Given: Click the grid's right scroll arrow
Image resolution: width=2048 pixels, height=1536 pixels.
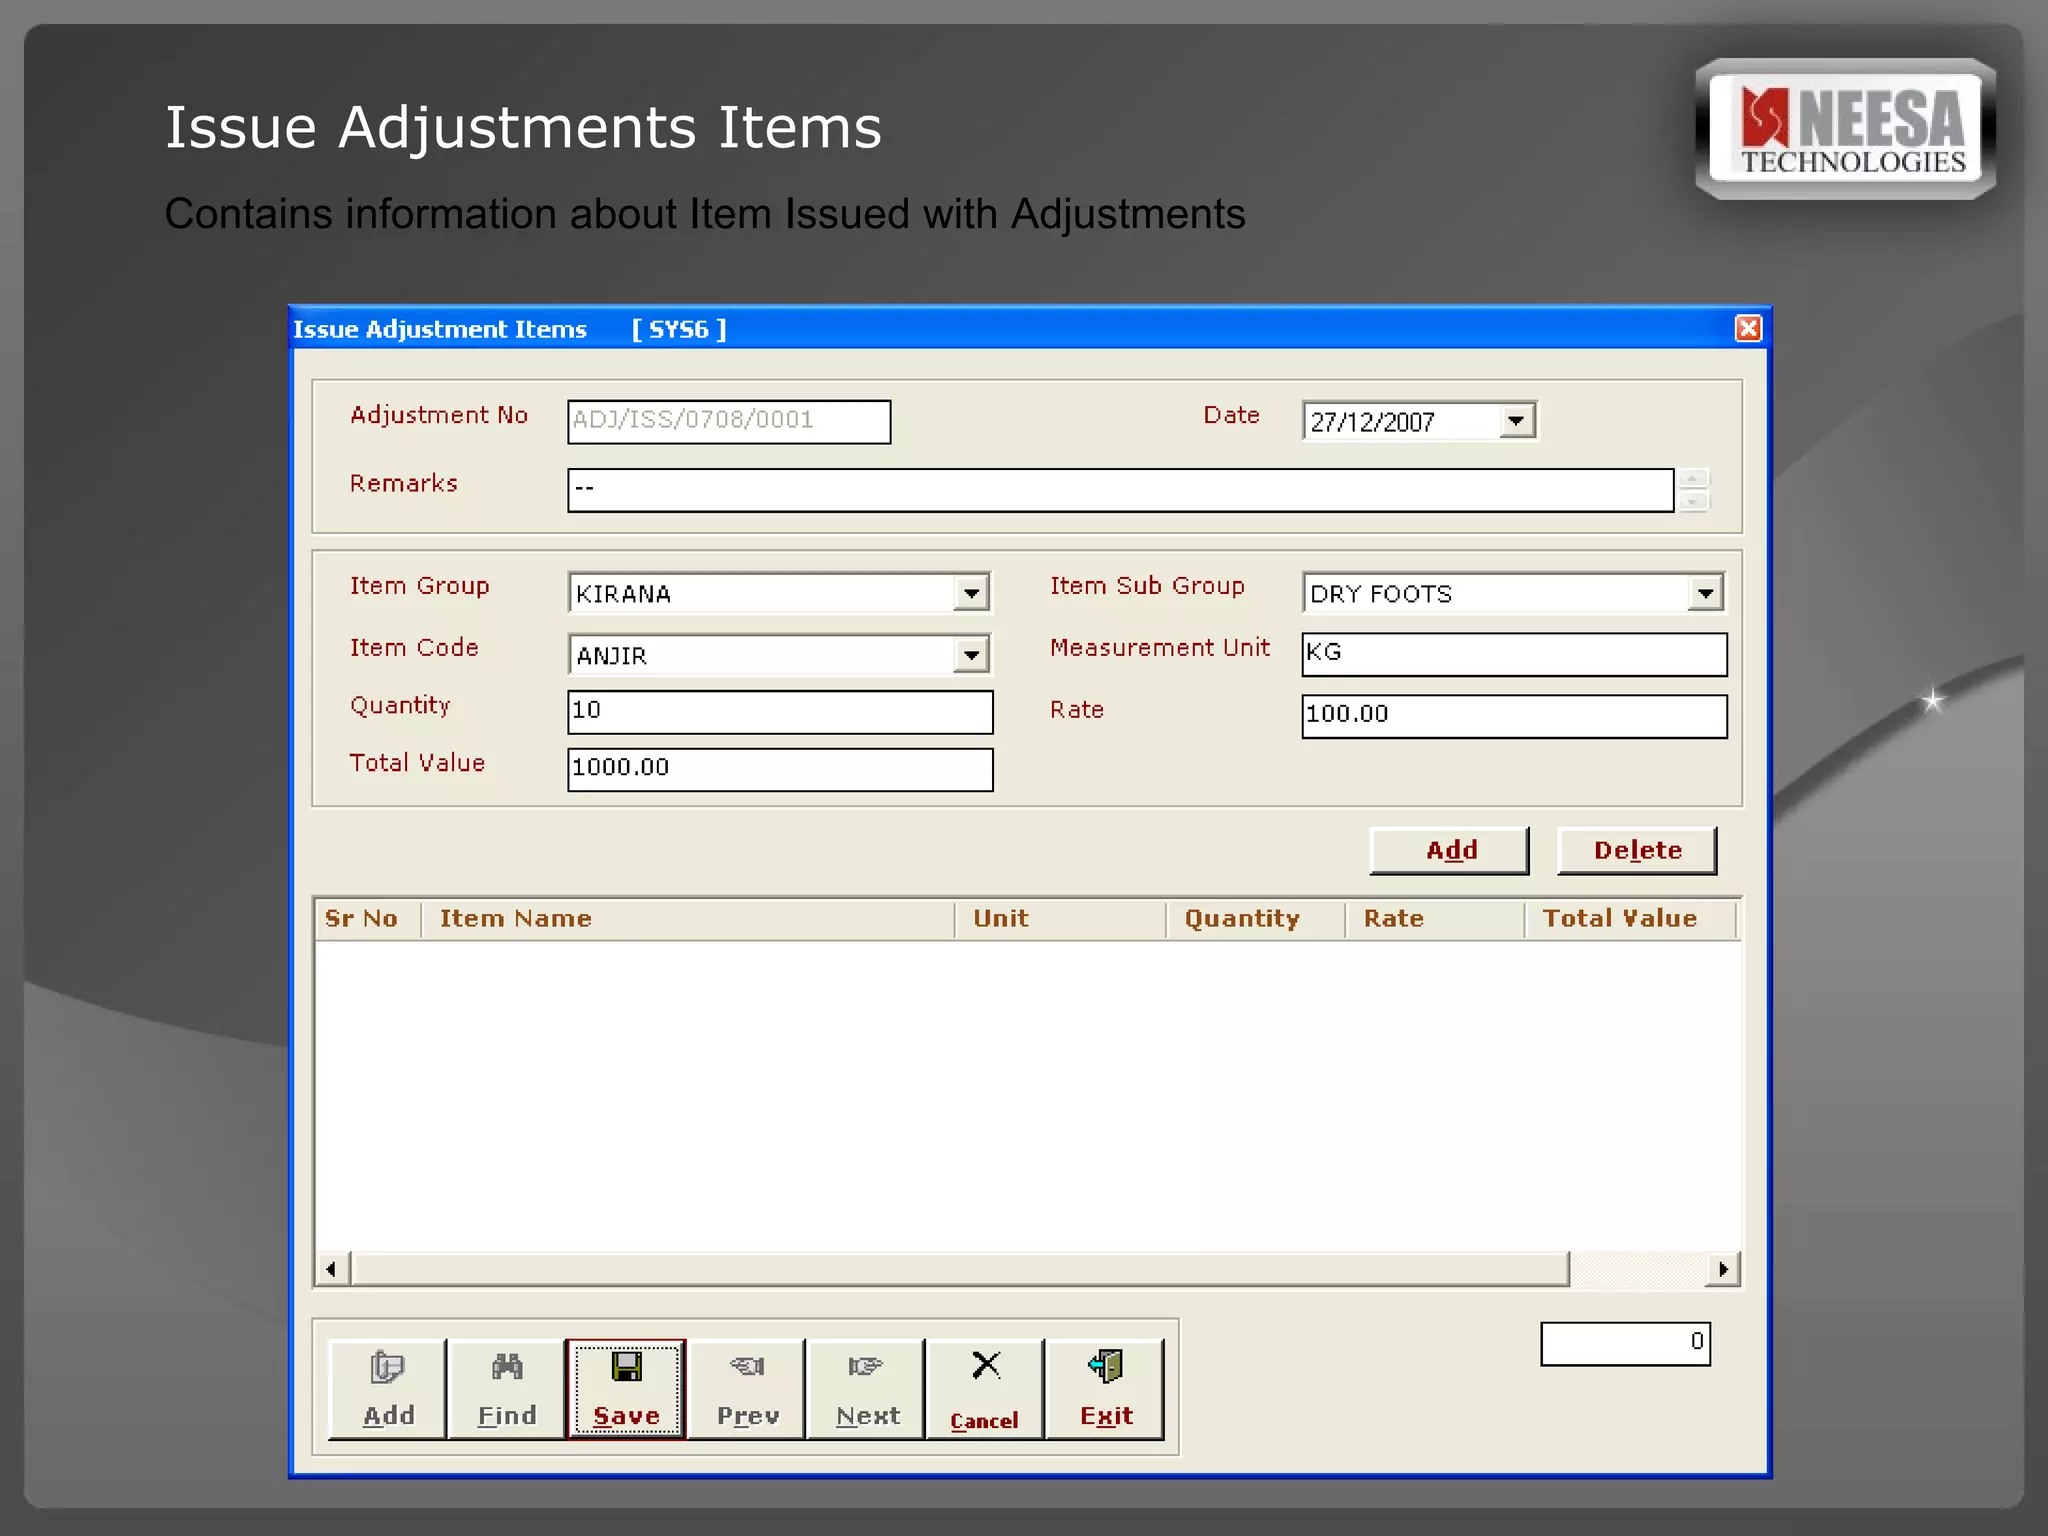Looking at the screenshot, I should [1723, 1269].
